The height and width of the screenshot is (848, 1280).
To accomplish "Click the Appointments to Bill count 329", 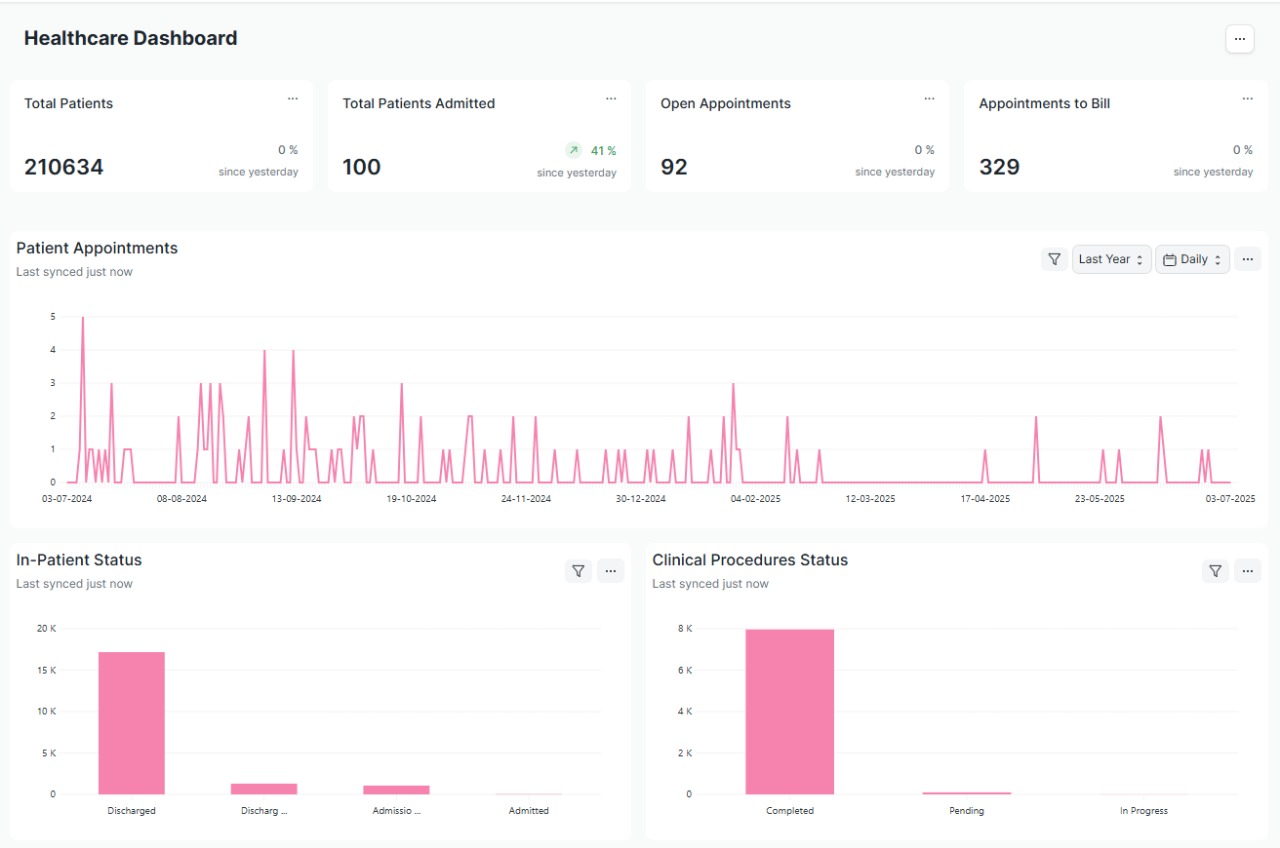I will pyautogui.click(x=999, y=167).
